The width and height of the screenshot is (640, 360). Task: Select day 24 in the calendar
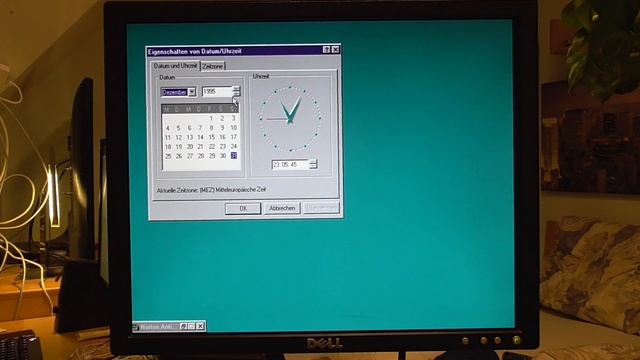pos(233,147)
